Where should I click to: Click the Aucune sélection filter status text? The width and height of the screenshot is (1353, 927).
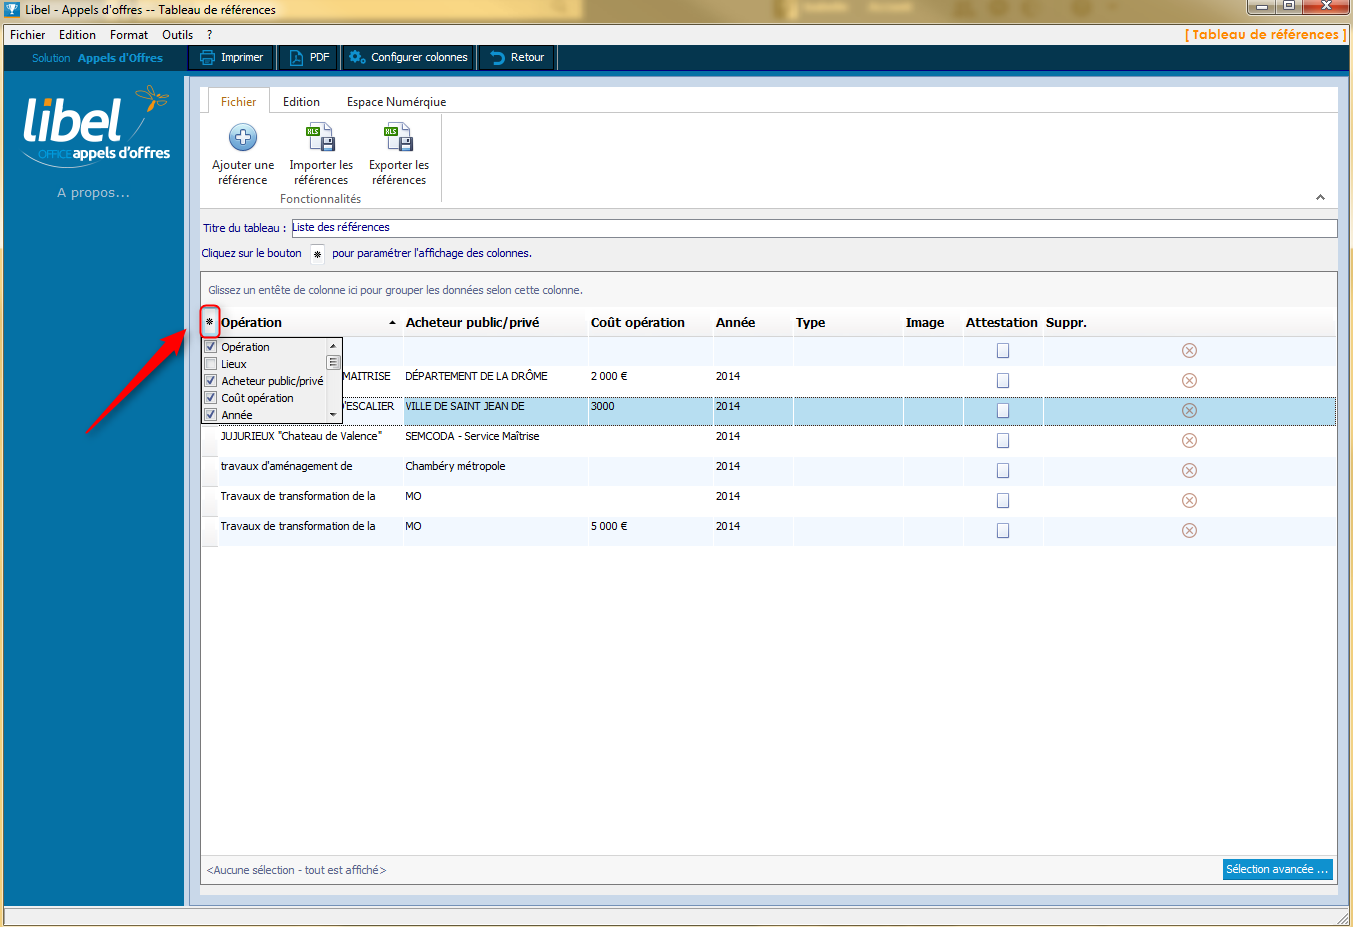(x=296, y=870)
